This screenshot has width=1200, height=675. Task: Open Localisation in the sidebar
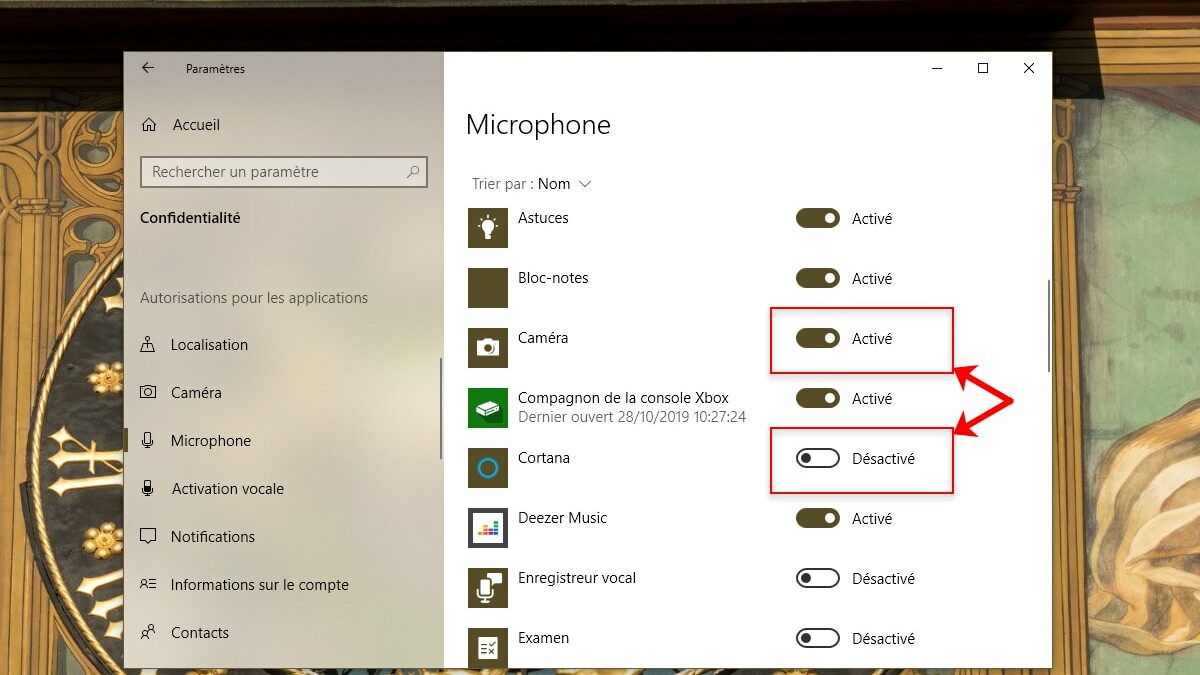click(209, 345)
